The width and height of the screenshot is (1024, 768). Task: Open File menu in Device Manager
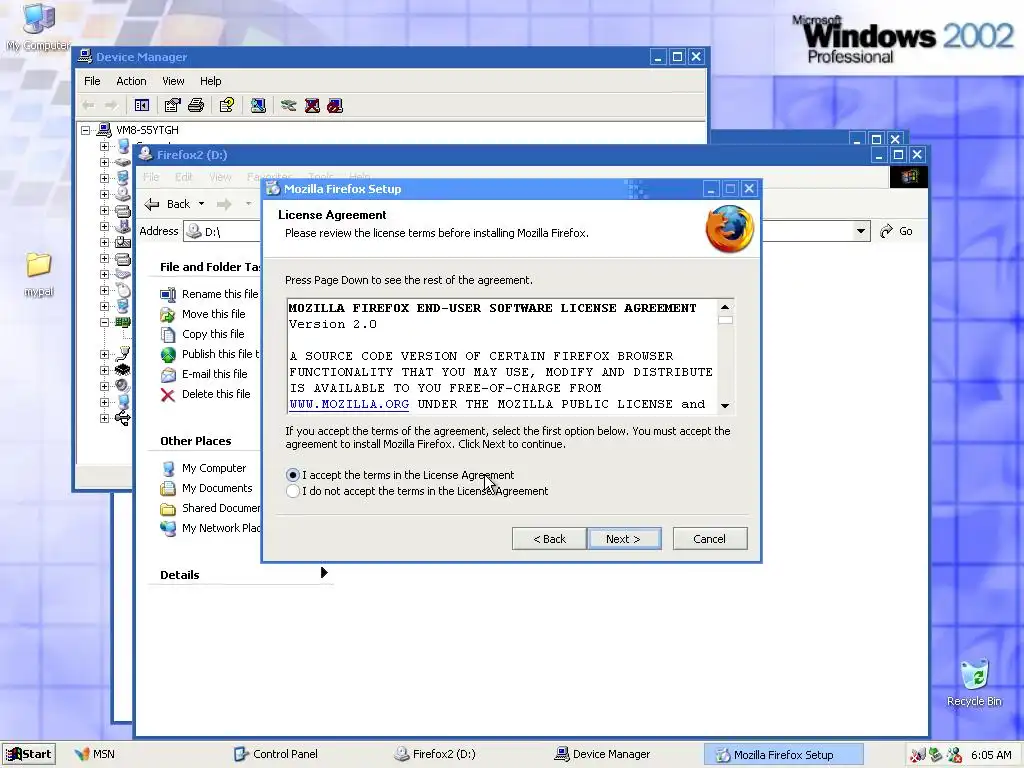tap(92, 81)
